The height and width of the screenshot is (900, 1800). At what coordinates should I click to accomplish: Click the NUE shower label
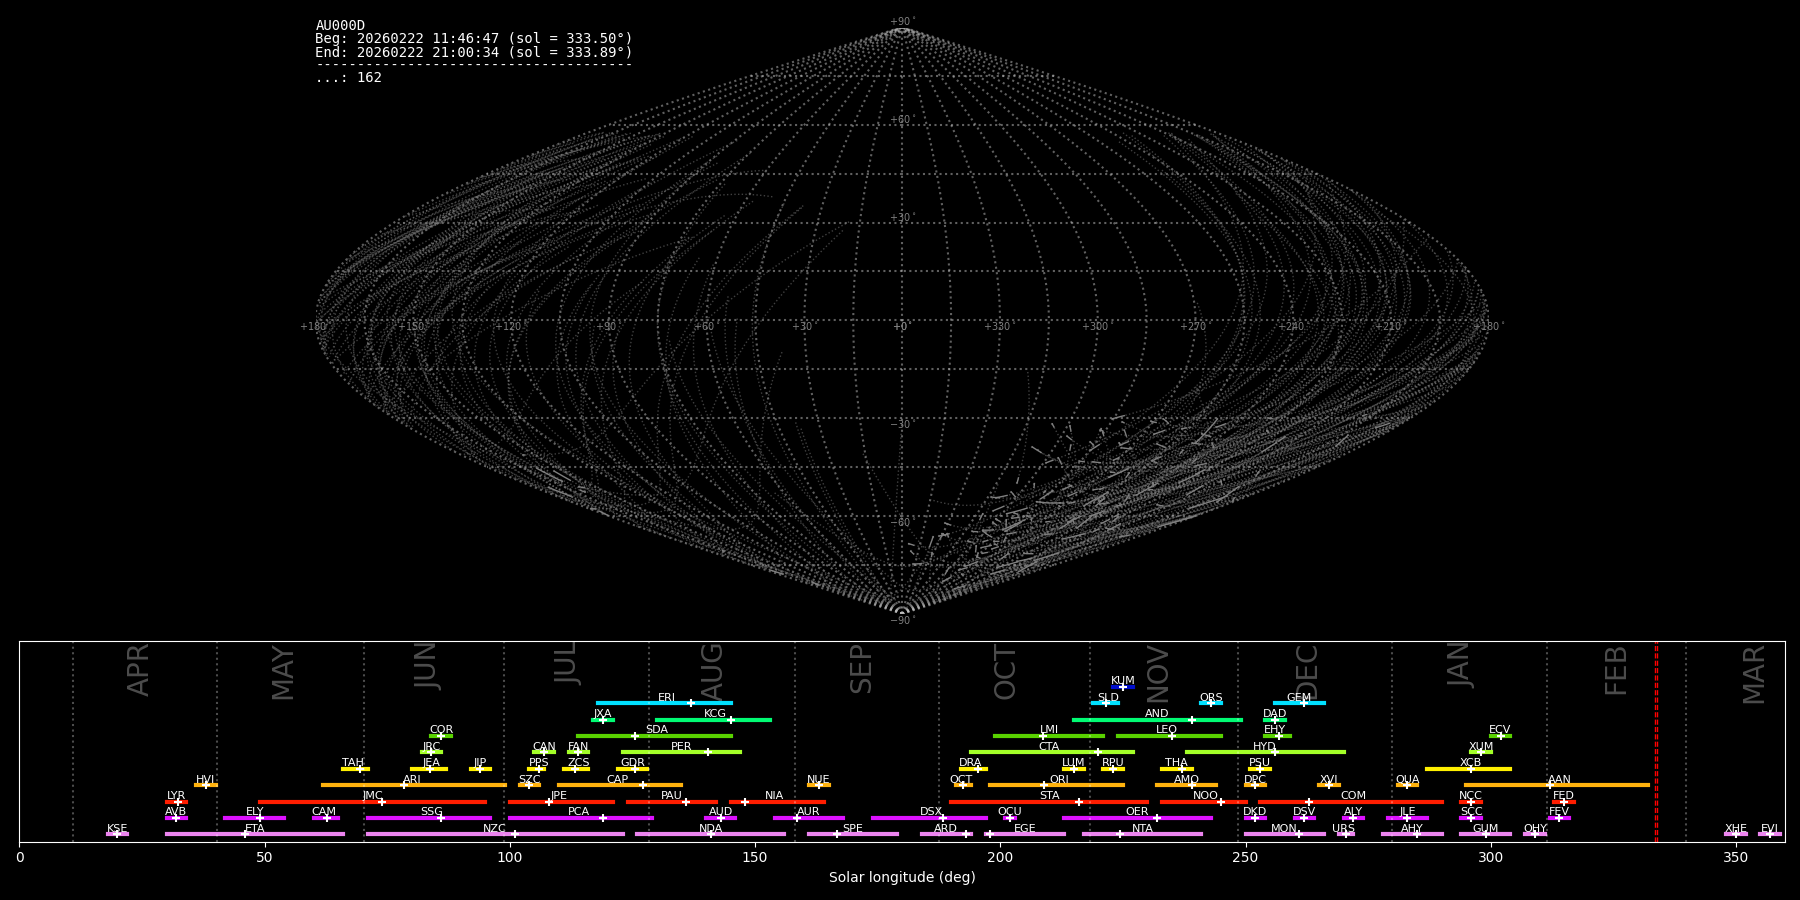click(818, 780)
